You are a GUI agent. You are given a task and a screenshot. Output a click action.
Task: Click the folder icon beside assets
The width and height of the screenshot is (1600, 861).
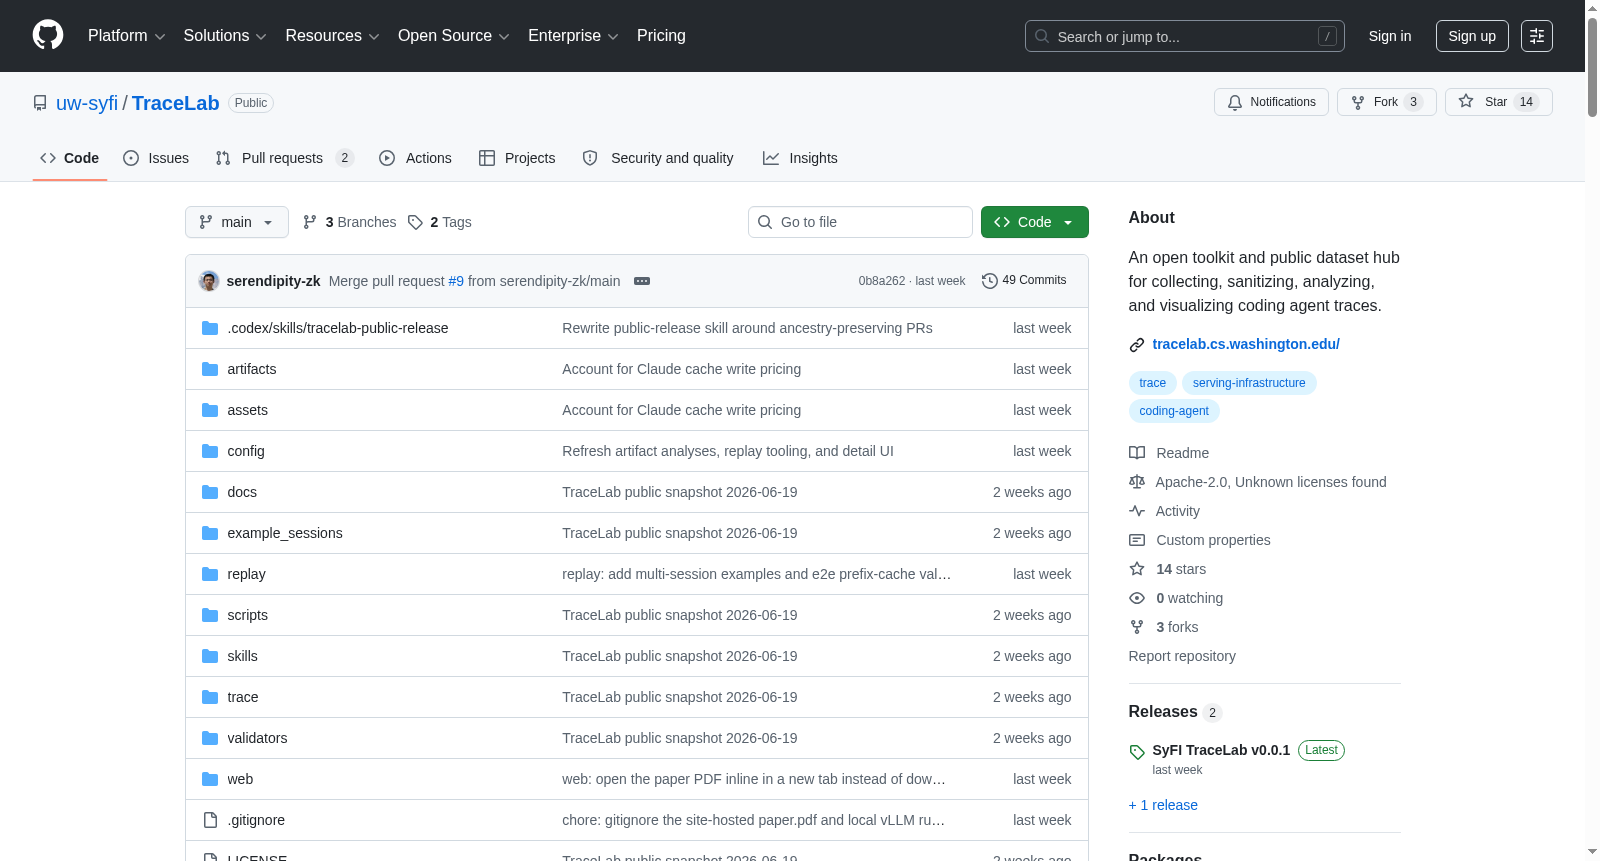tap(210, 410)
